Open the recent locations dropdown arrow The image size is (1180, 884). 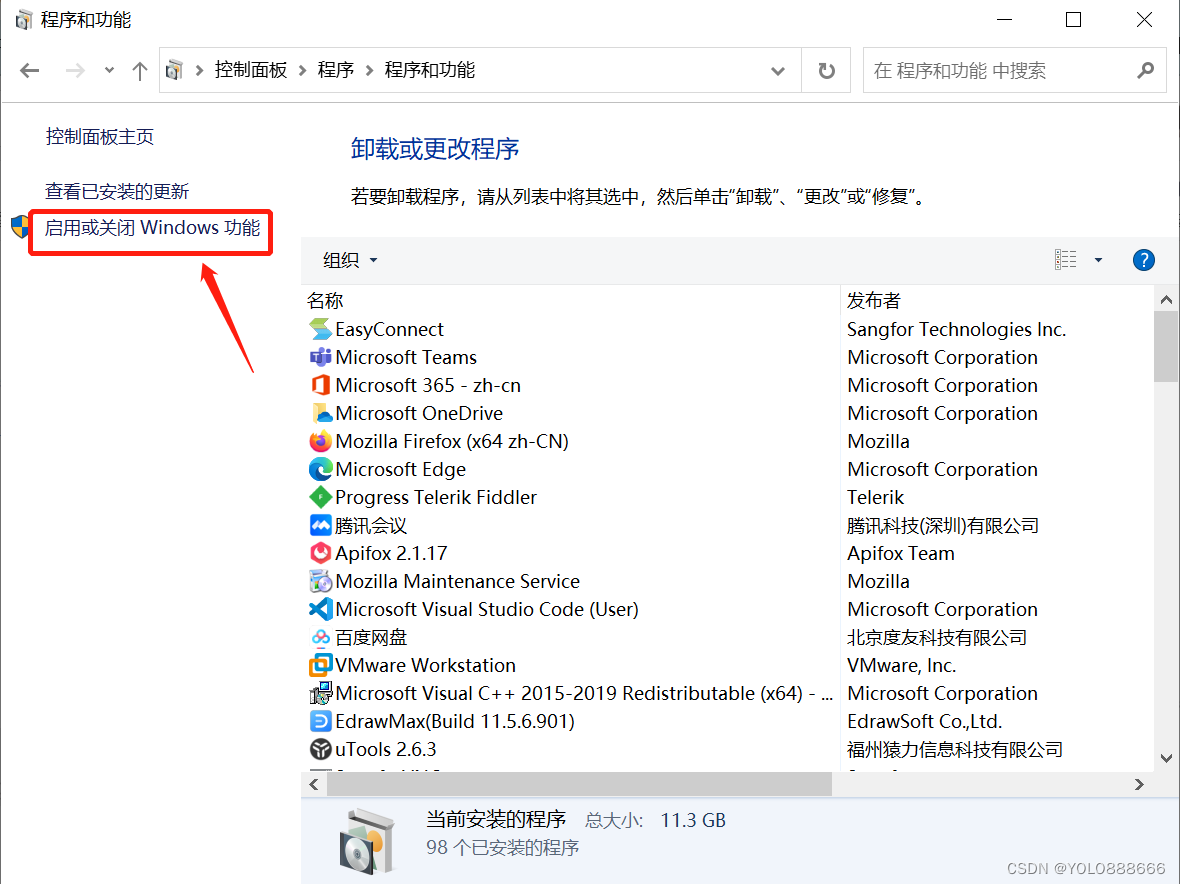[x=109, y=71]
